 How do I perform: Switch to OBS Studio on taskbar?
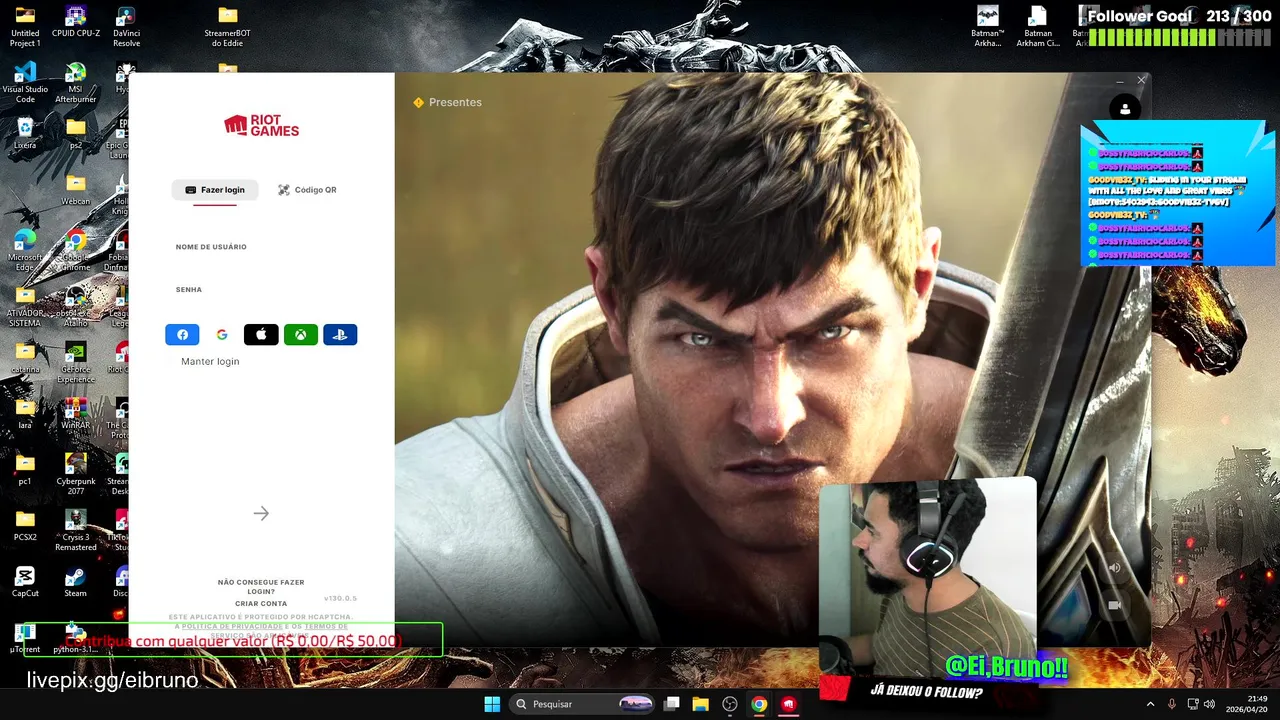pyautogui.click(x=730, y=704)
